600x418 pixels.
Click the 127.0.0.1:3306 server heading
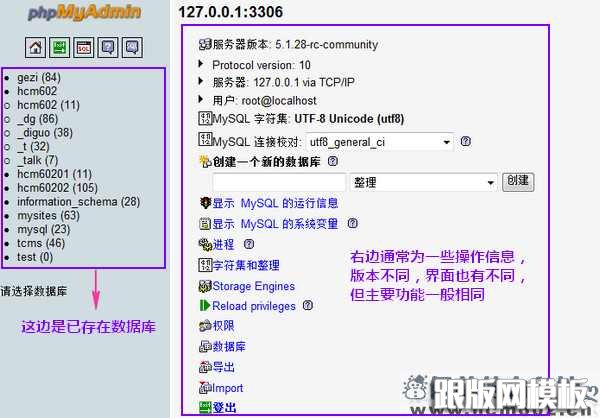[x=231, y=12]
